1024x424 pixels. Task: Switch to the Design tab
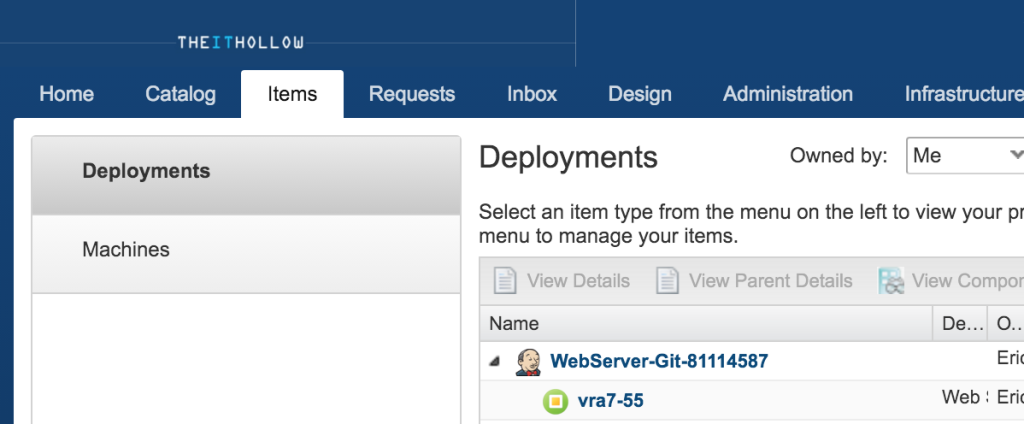[x=639, y=94]
